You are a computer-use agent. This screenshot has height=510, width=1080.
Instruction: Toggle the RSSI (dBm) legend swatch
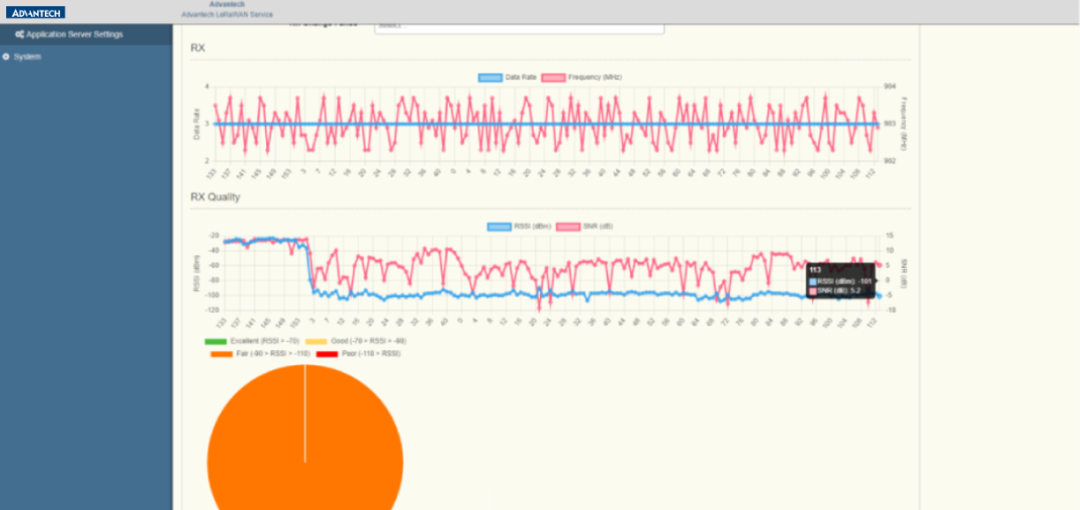click(499, 226)
